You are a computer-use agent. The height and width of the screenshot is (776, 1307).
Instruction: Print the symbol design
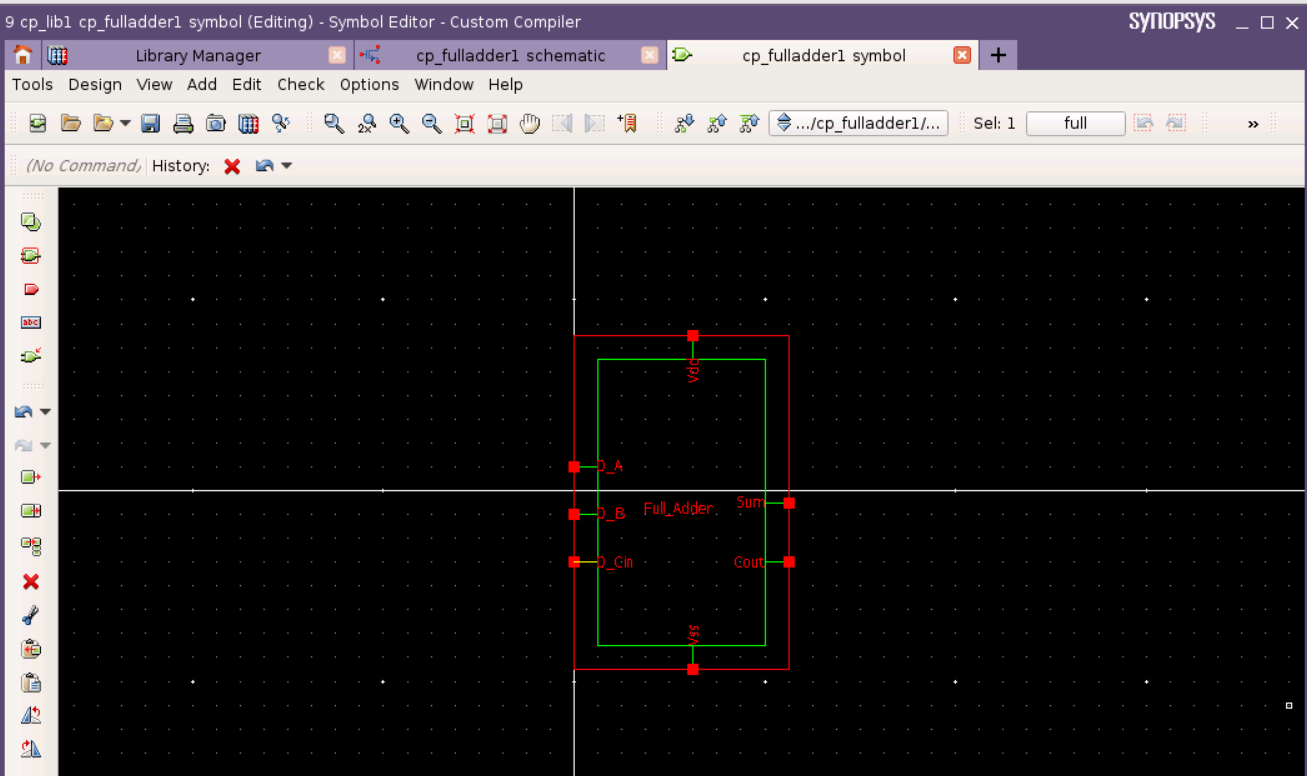[181, 124]
